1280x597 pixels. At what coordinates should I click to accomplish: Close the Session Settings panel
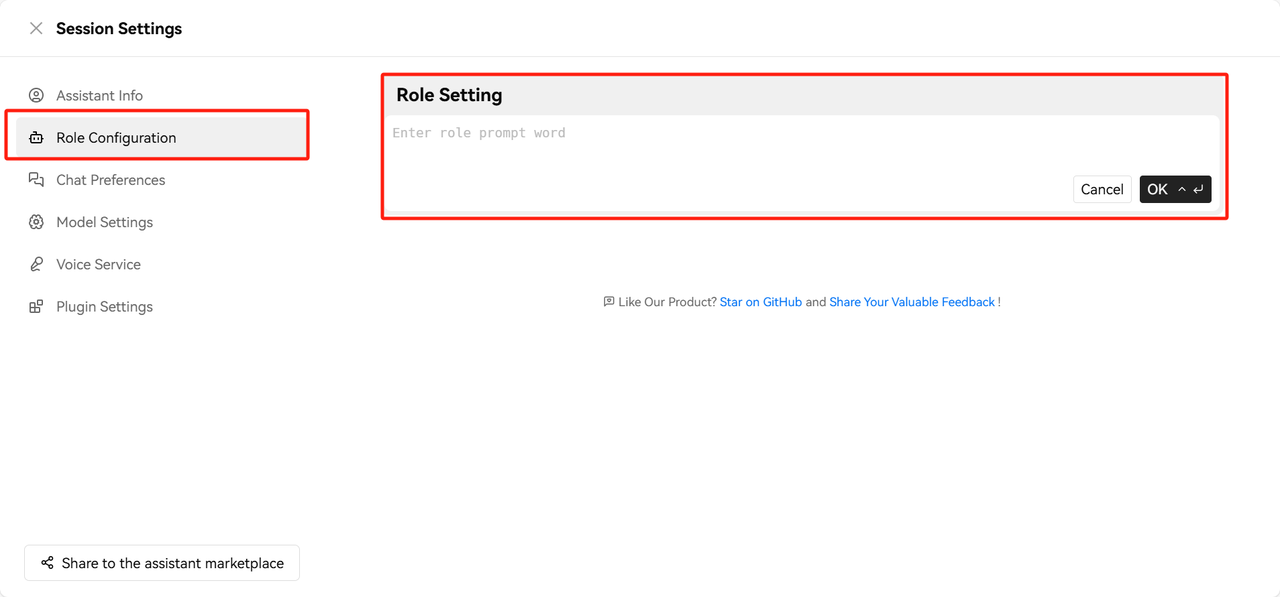click(36, 29)
